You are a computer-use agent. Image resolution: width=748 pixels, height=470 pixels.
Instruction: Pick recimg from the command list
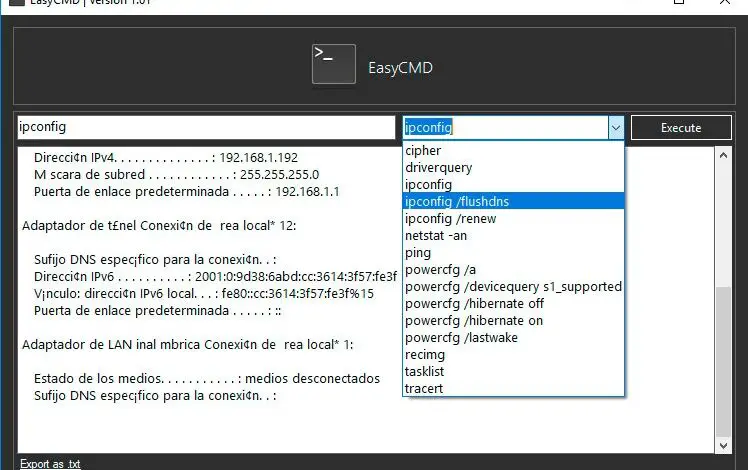point(513,355)
